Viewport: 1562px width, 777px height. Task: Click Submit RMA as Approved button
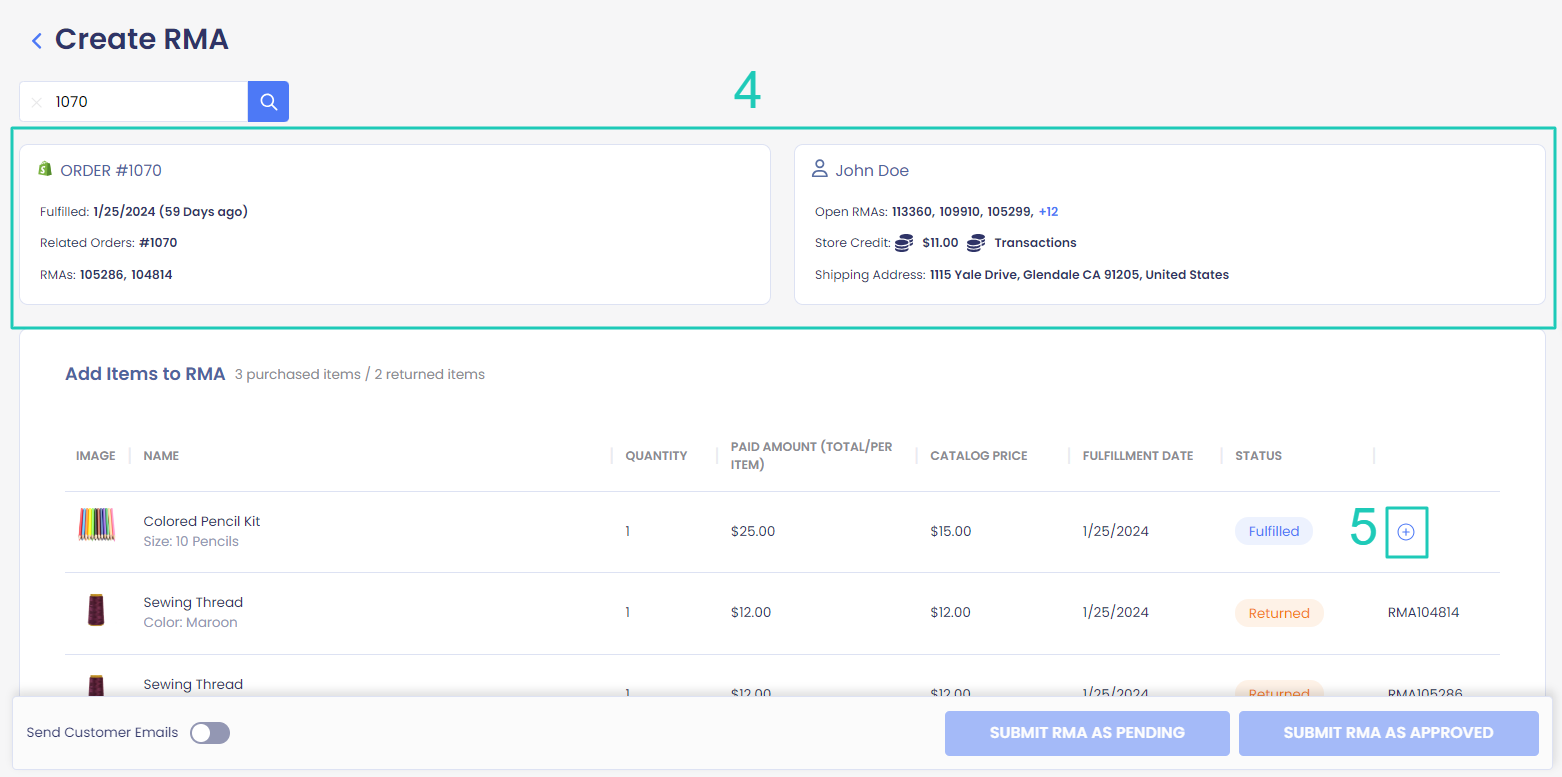[x=1388, y=733]
